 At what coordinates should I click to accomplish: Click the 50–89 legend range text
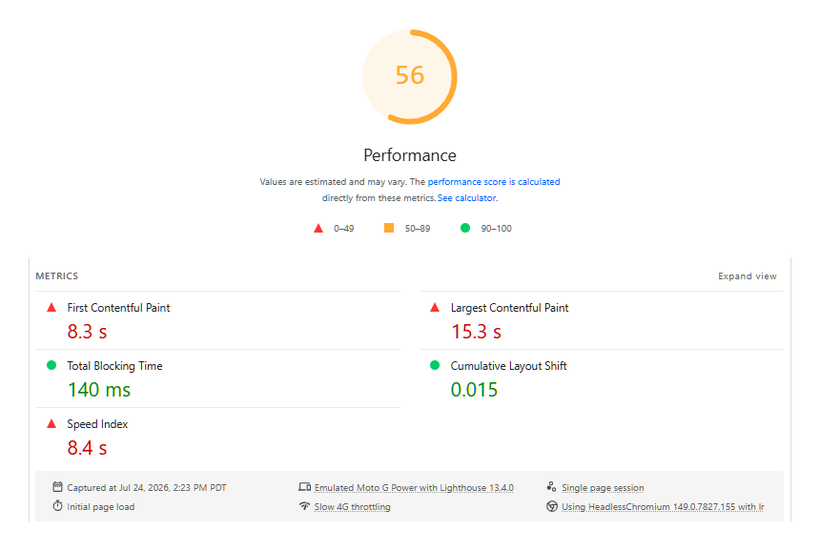pos(417,228)
